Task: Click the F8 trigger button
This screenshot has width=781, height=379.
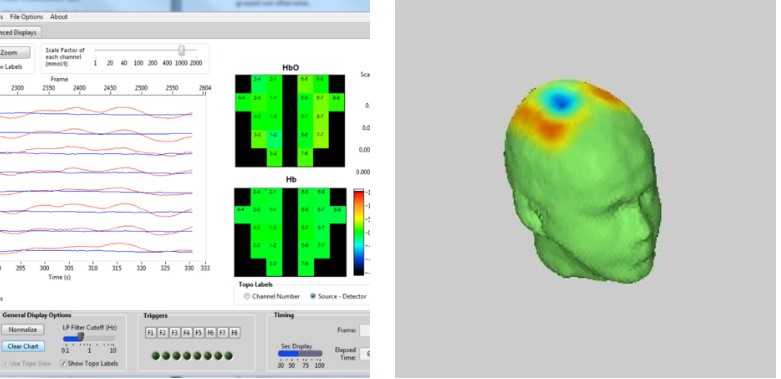Action: tap(235, 333)
